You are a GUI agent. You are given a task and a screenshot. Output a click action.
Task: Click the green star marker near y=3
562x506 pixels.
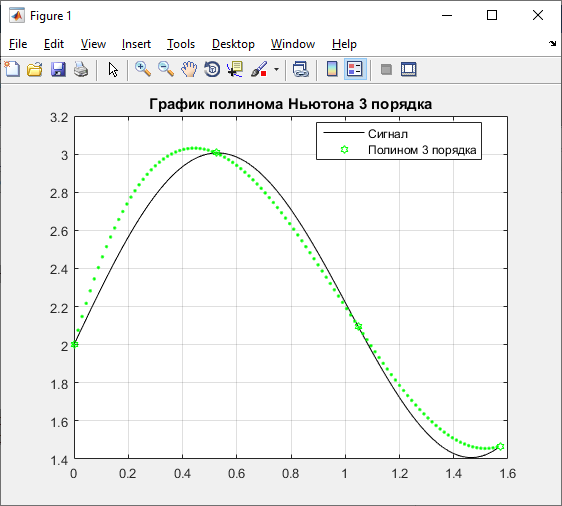click(216, 153)
